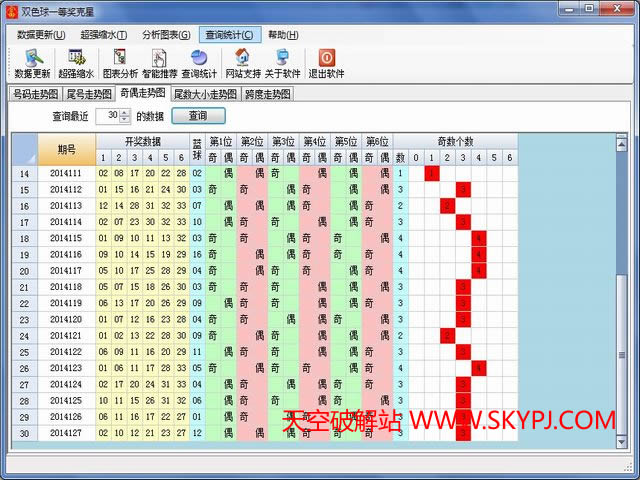Click the 退出软件 exit icon
Image resolution: width=640 pixels, height=480 pixels.
click(326, 63)
